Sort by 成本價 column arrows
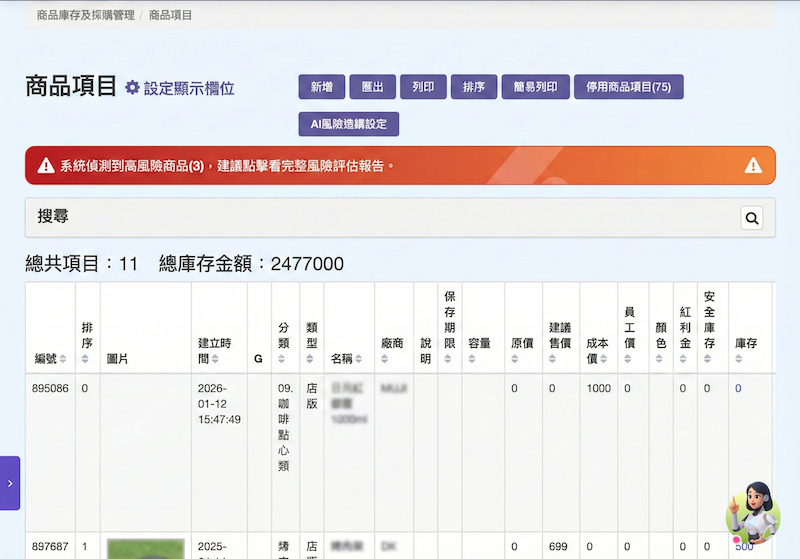The width and height of the screenshot is (800, 559). tap(604, 359)
